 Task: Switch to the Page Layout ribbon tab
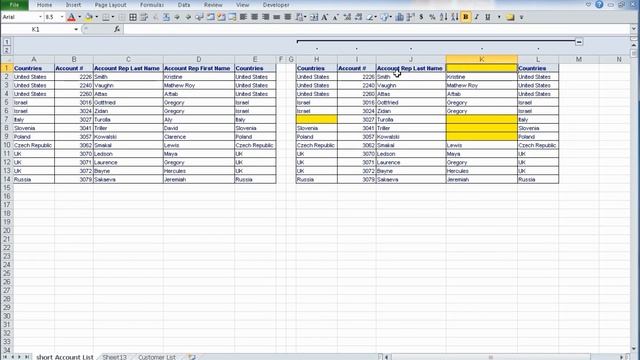tap(111, 5)
